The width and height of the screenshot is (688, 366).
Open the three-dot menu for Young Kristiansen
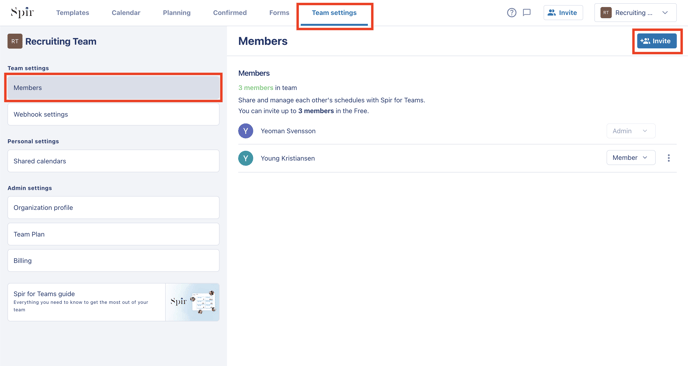(669, 158)
